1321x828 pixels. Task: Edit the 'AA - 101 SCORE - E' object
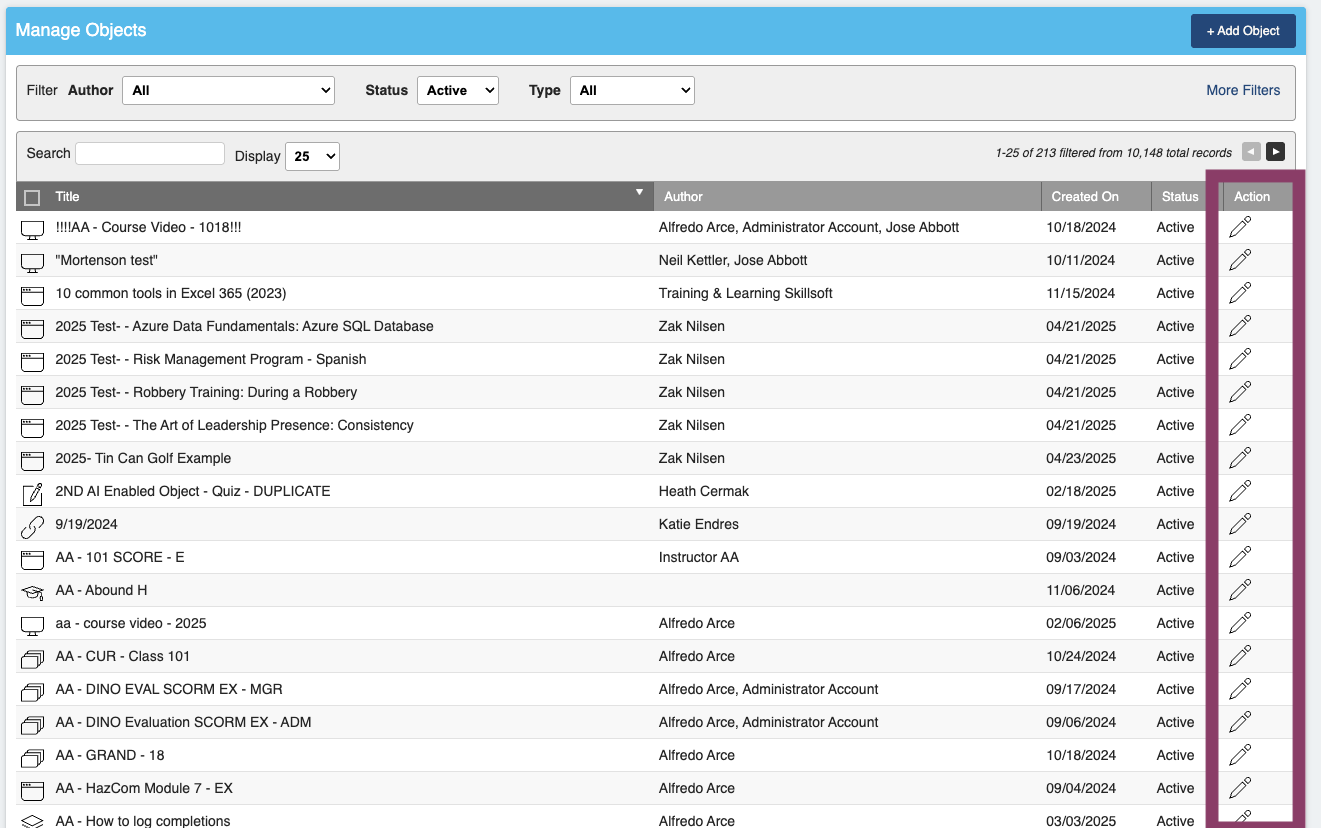click(1240, 557)
